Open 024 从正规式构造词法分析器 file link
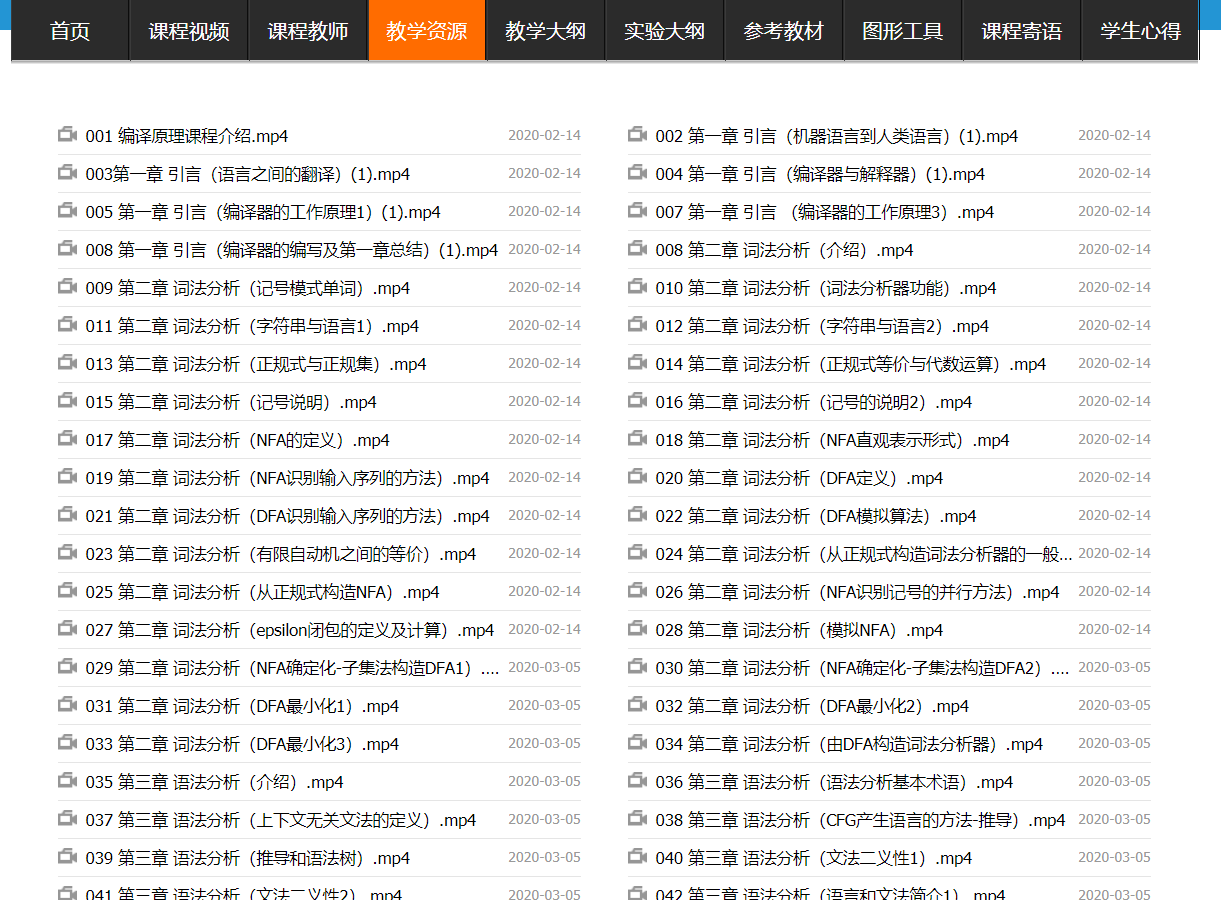The height and width of the screenshot is (900, 1221). click(863, 554)
